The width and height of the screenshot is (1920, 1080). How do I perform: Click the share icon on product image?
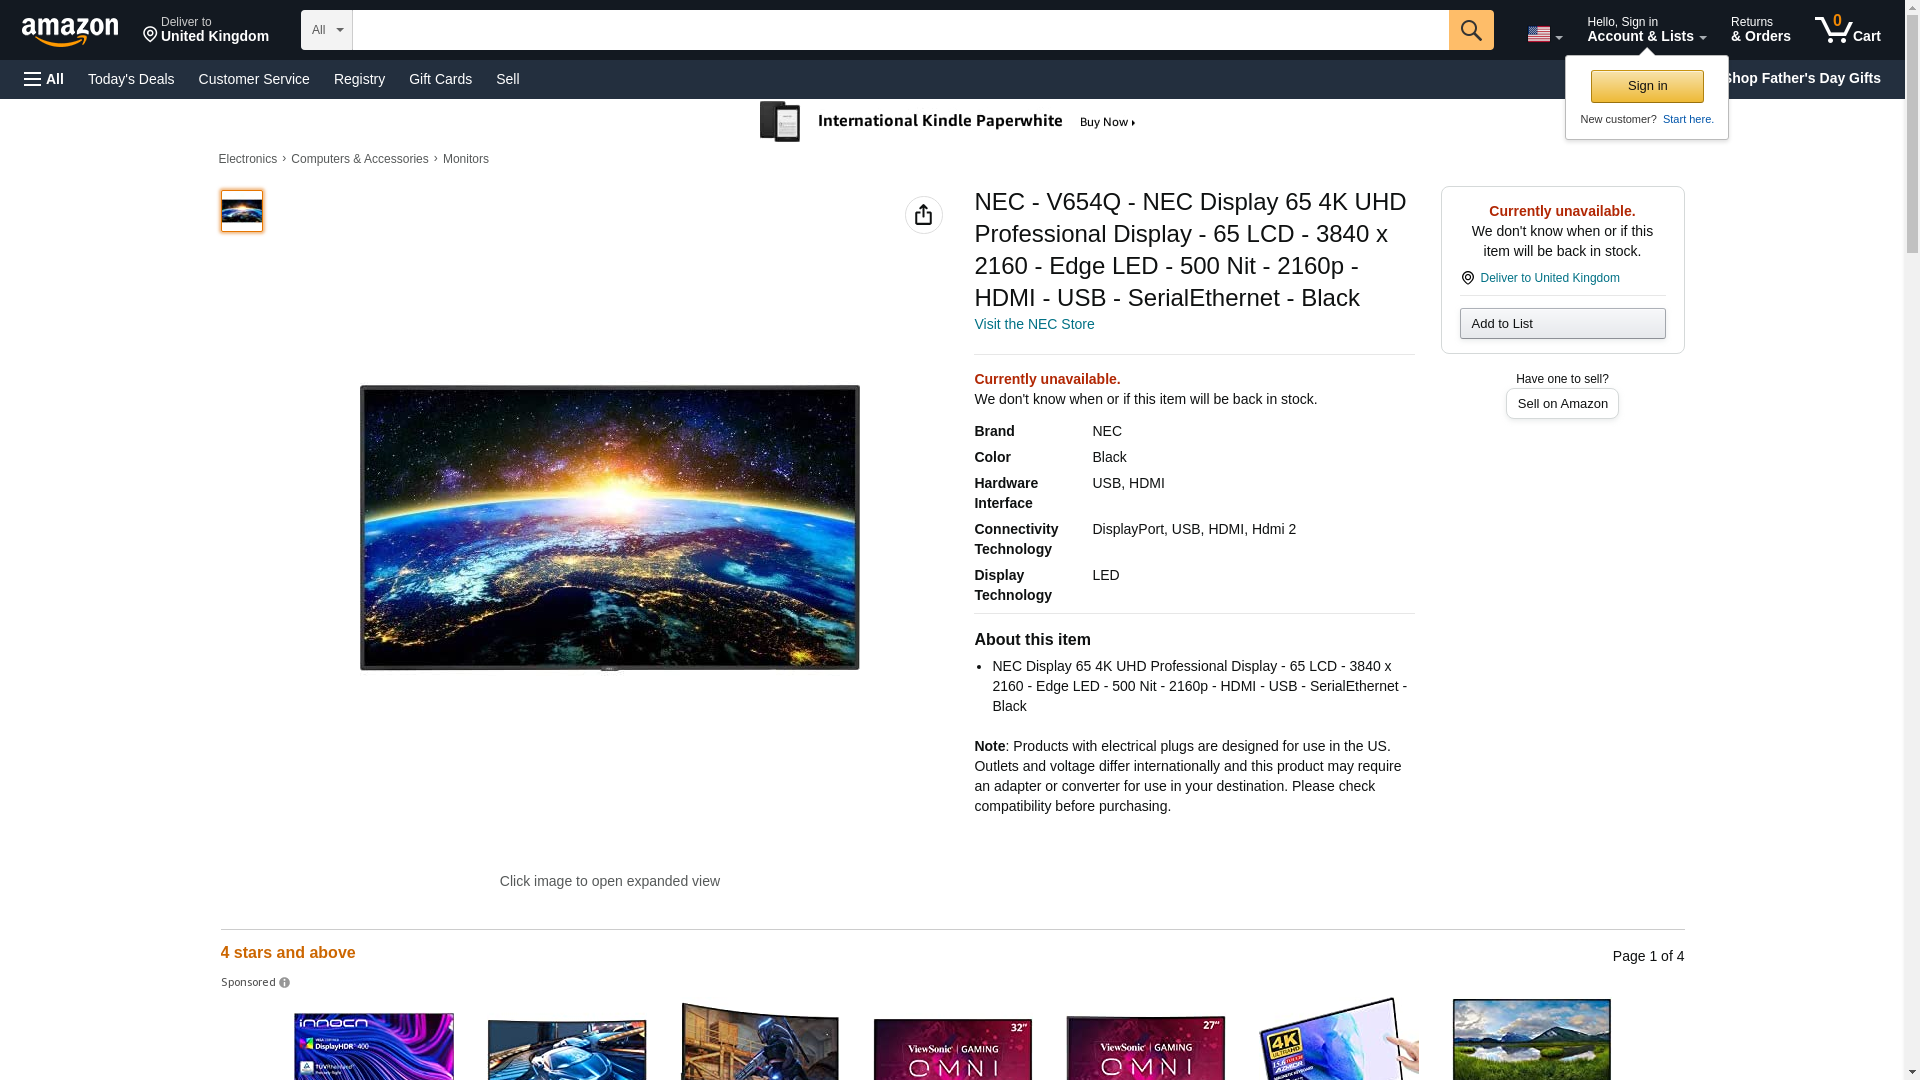923,215
